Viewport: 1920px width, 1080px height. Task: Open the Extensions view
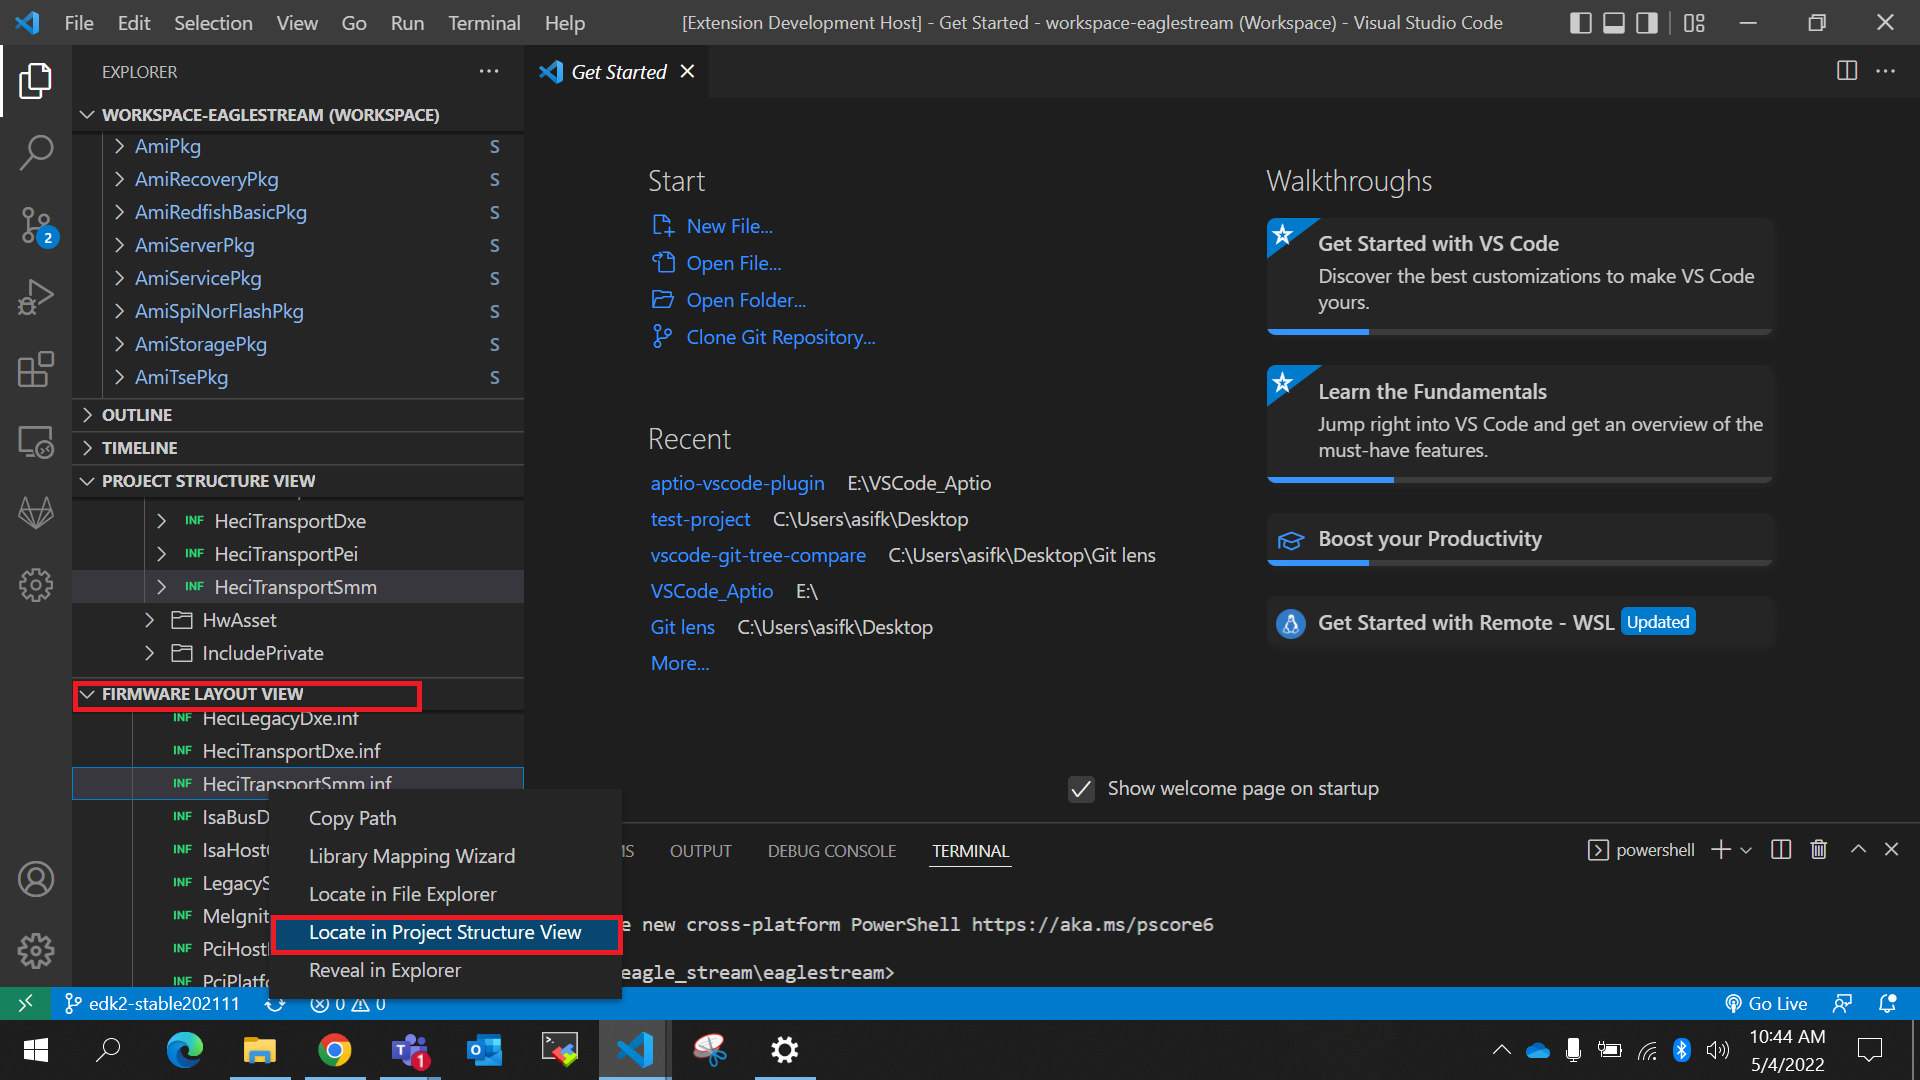(36, 369)
